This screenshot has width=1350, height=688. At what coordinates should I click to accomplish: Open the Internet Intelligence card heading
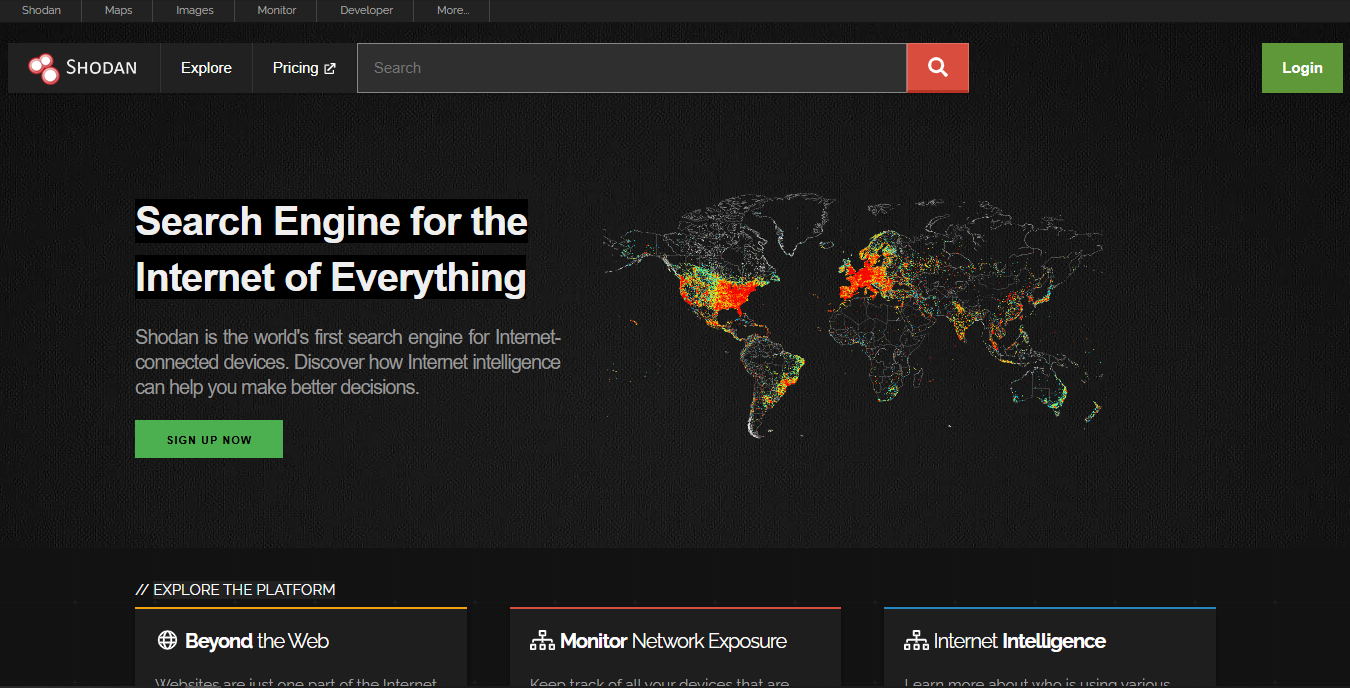tap(1019, 641)
